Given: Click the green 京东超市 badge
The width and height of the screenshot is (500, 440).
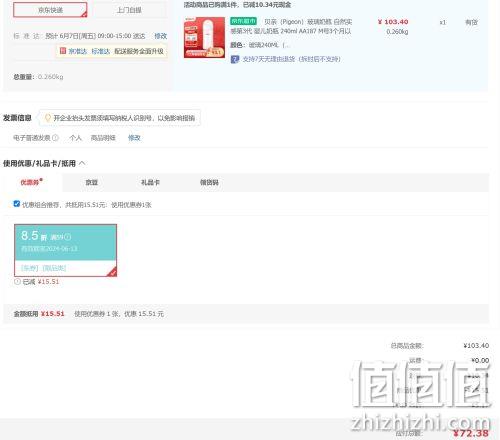Looking at the screenshot, I should (x=243, y=21).
